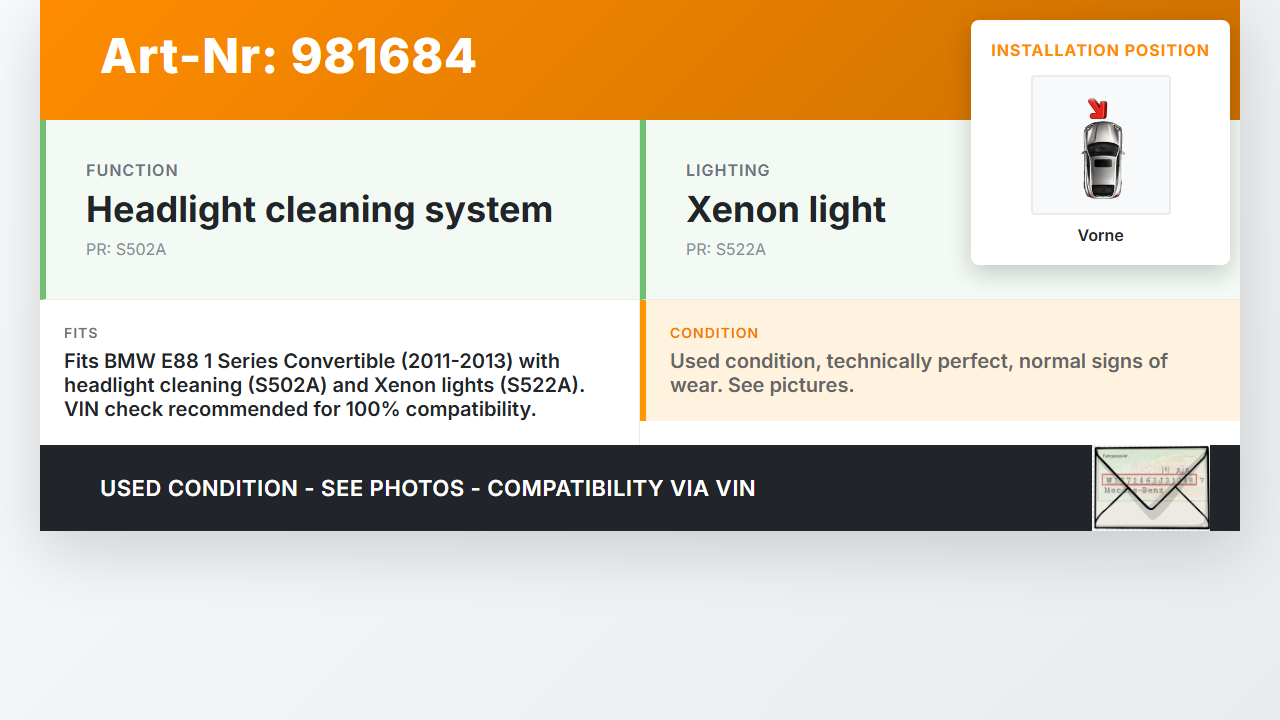Click the used condition description text

coord(918,373)
